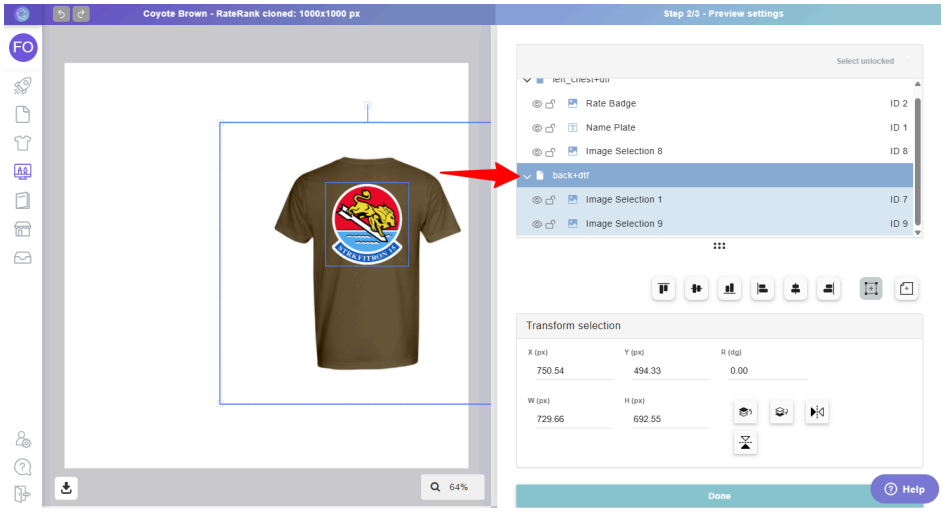Toggle visibility of Image Selection 9
The width and height of the screenshot is (943, 516).
click(536, 224)
